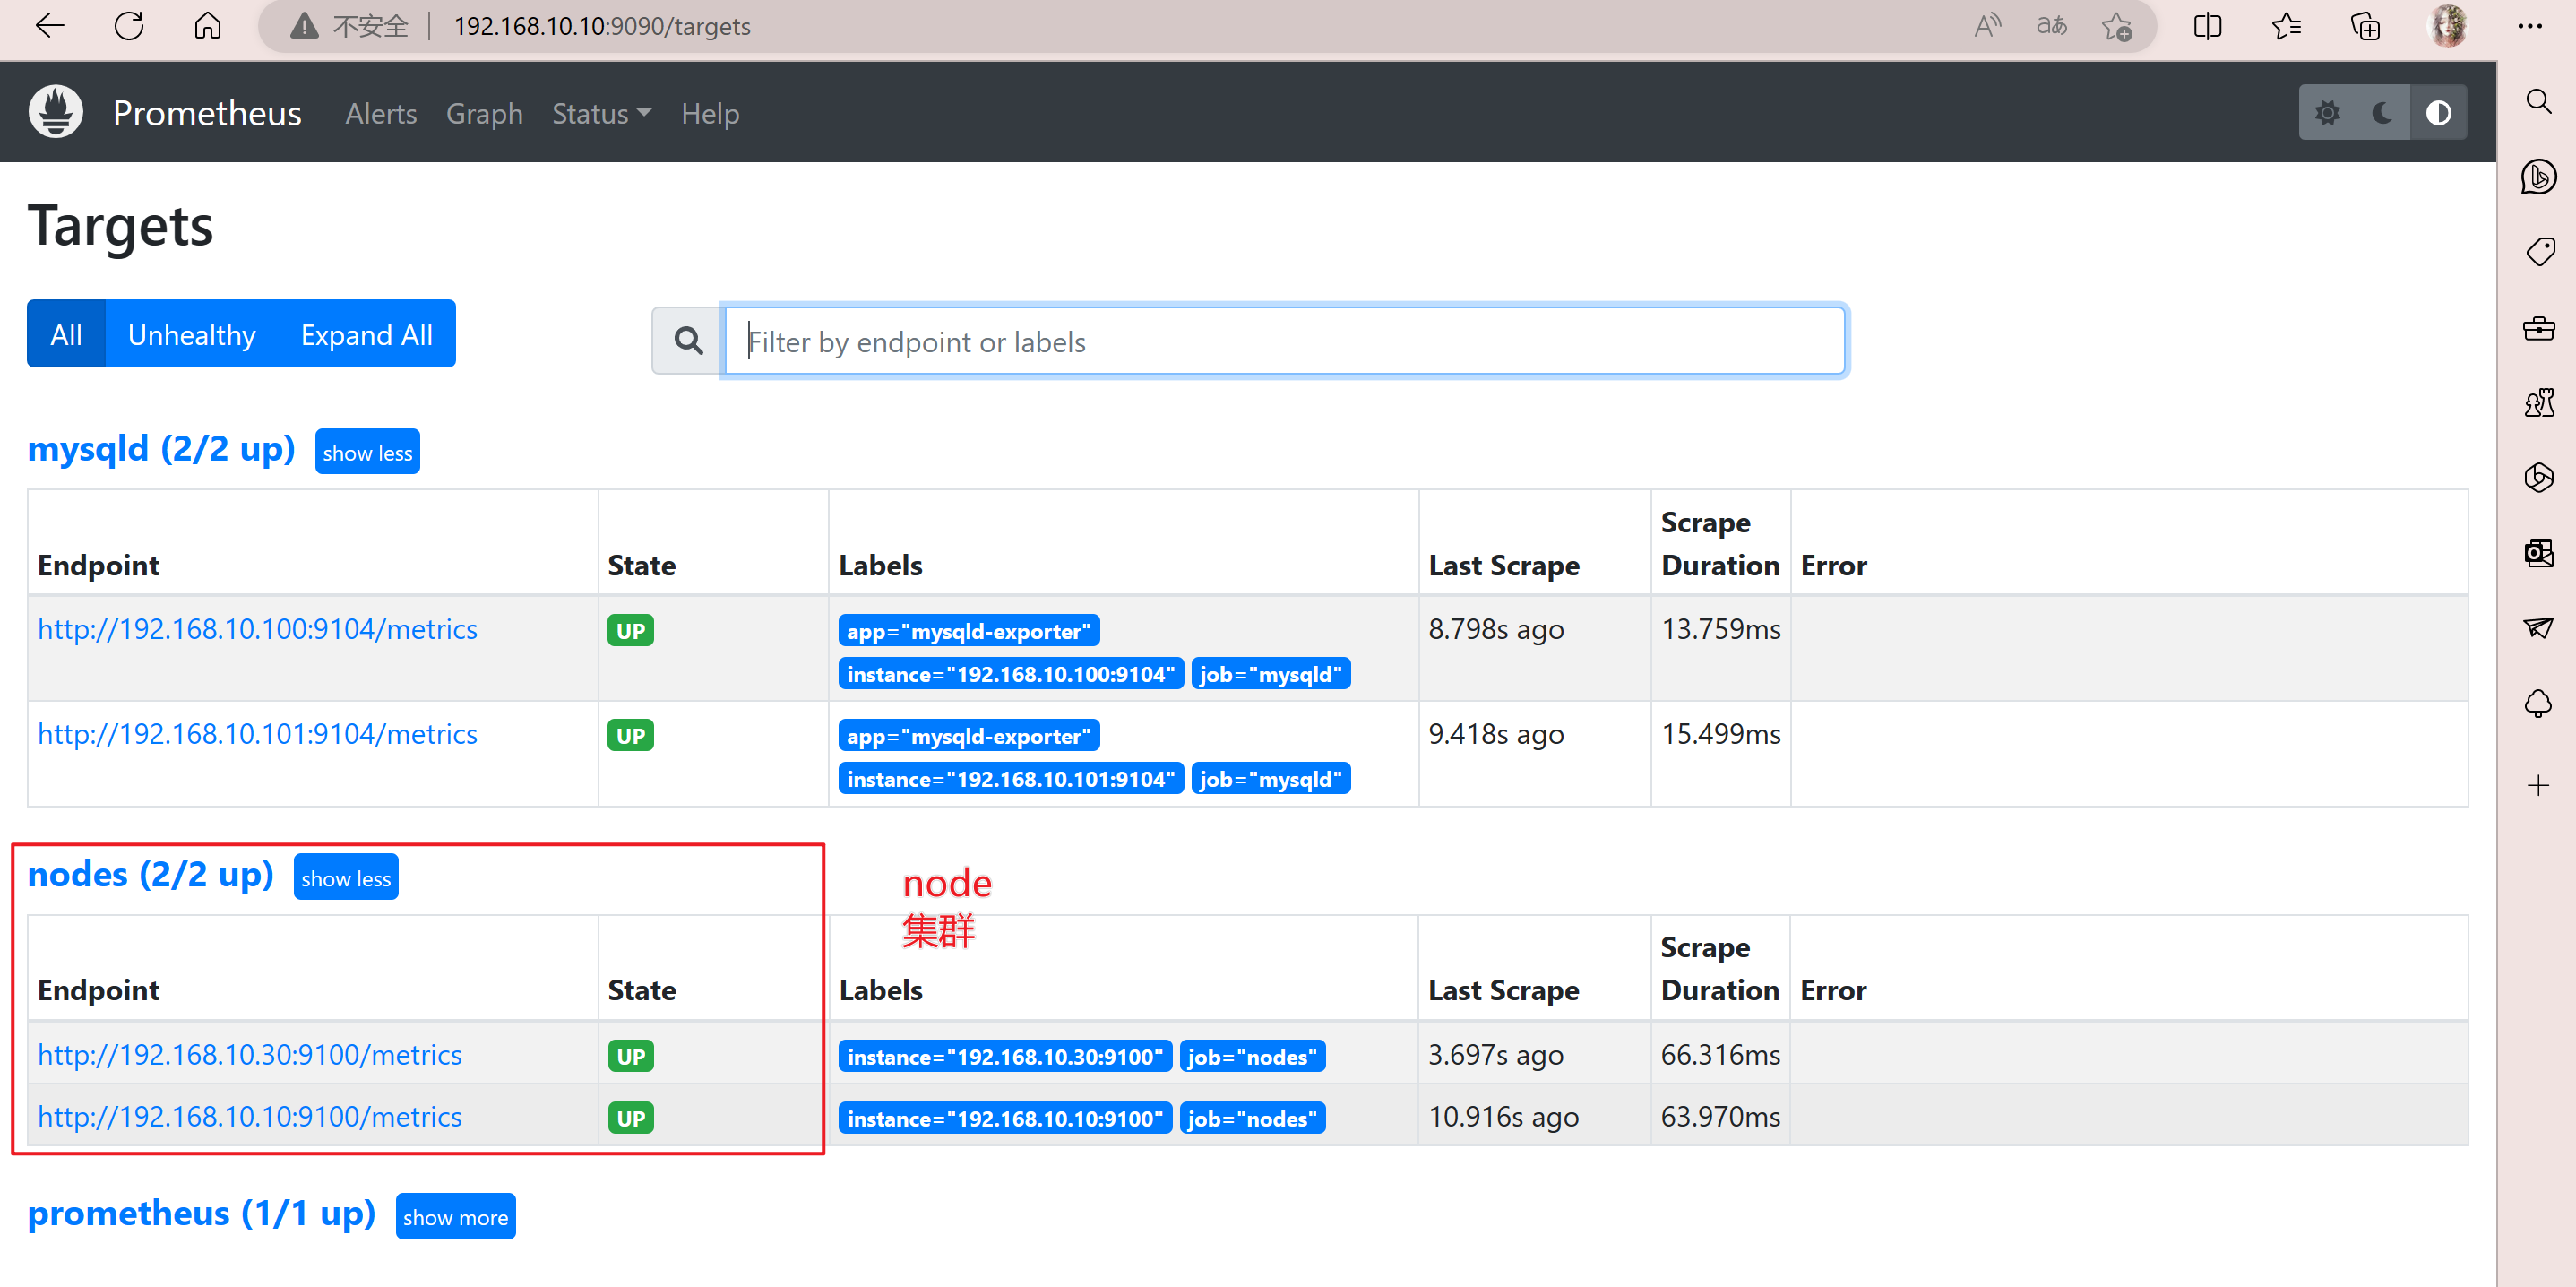
Task: Select browser-preferred contrast theme toggle
Action: click(2438, 113)
